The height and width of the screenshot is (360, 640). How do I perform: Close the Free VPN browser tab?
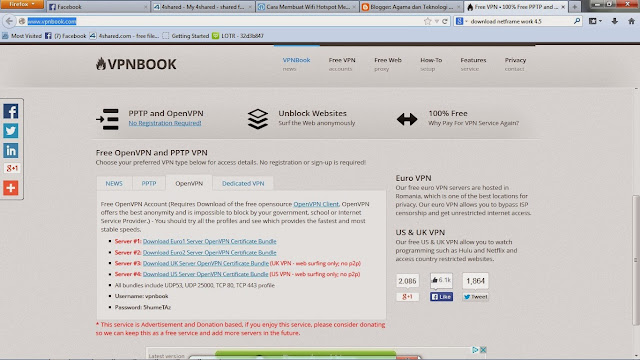(563, 7)
